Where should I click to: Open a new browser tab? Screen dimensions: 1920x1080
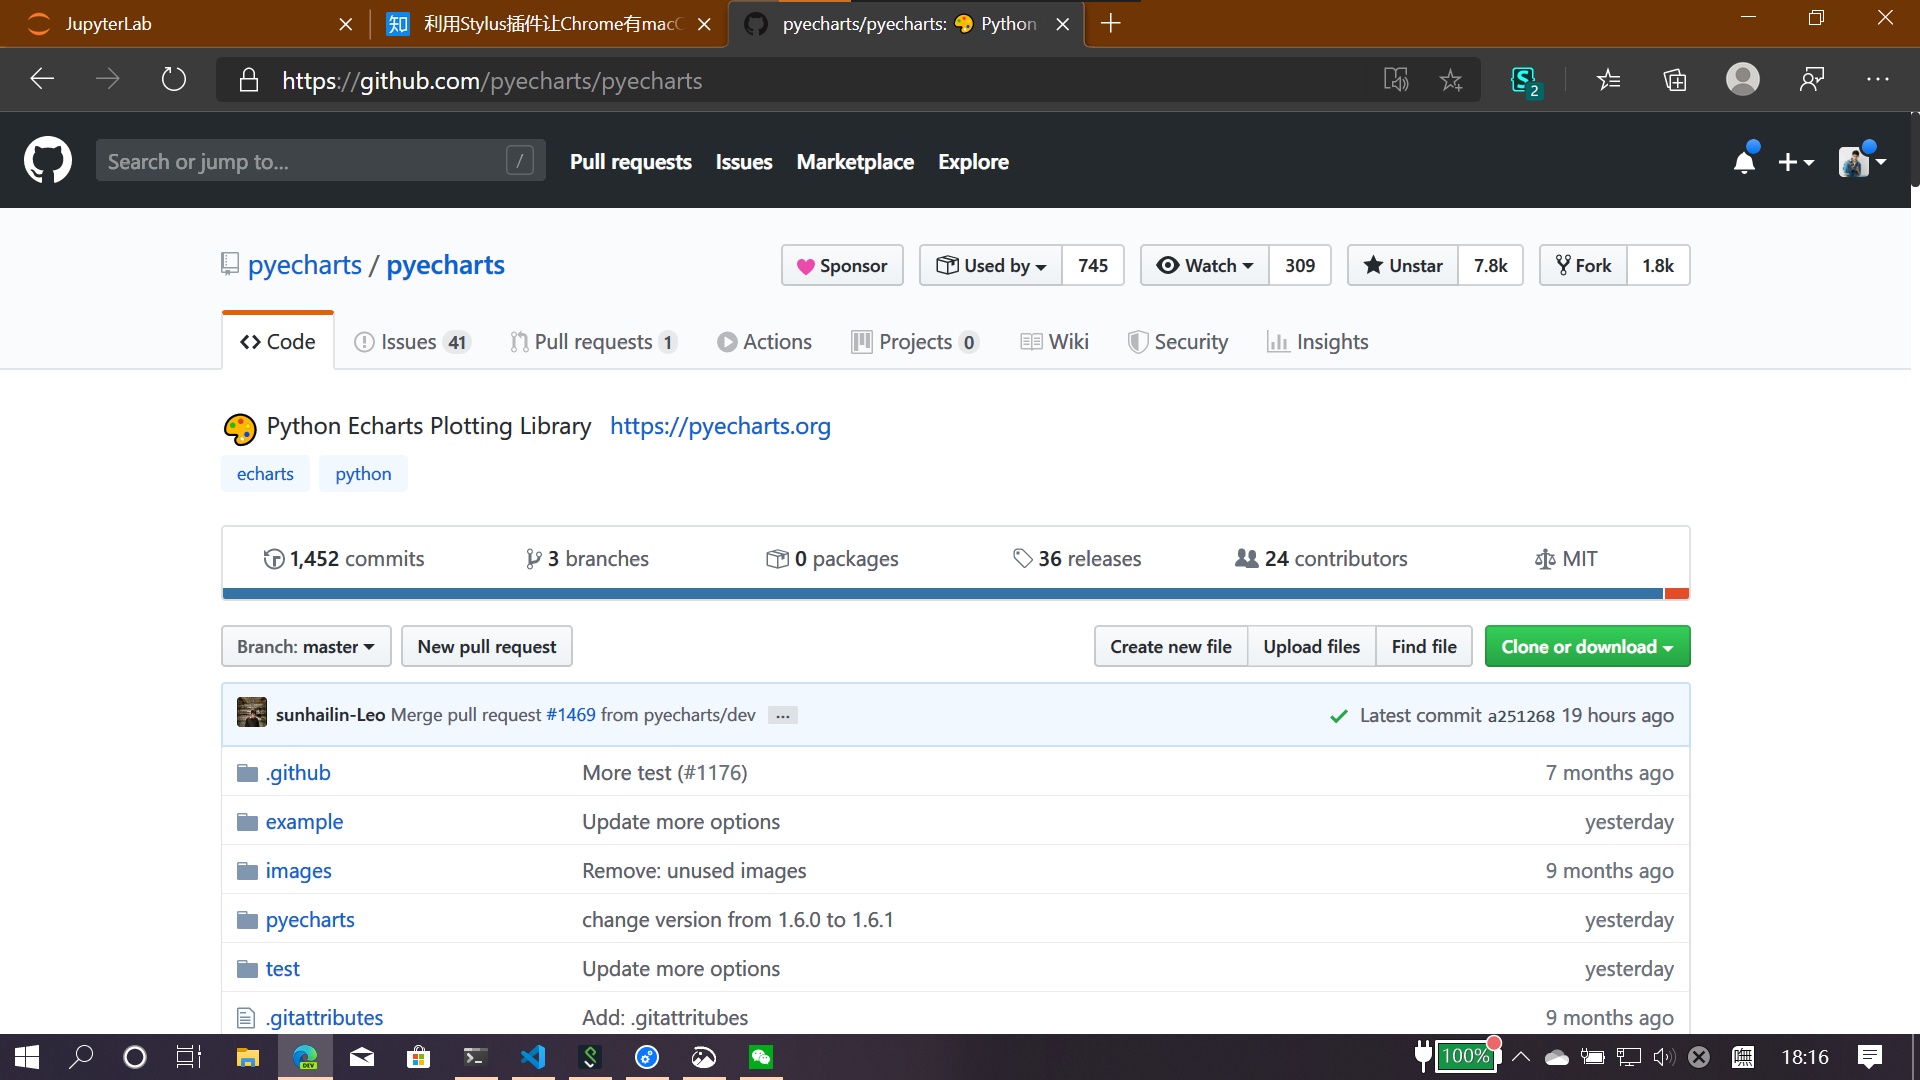1110,23
